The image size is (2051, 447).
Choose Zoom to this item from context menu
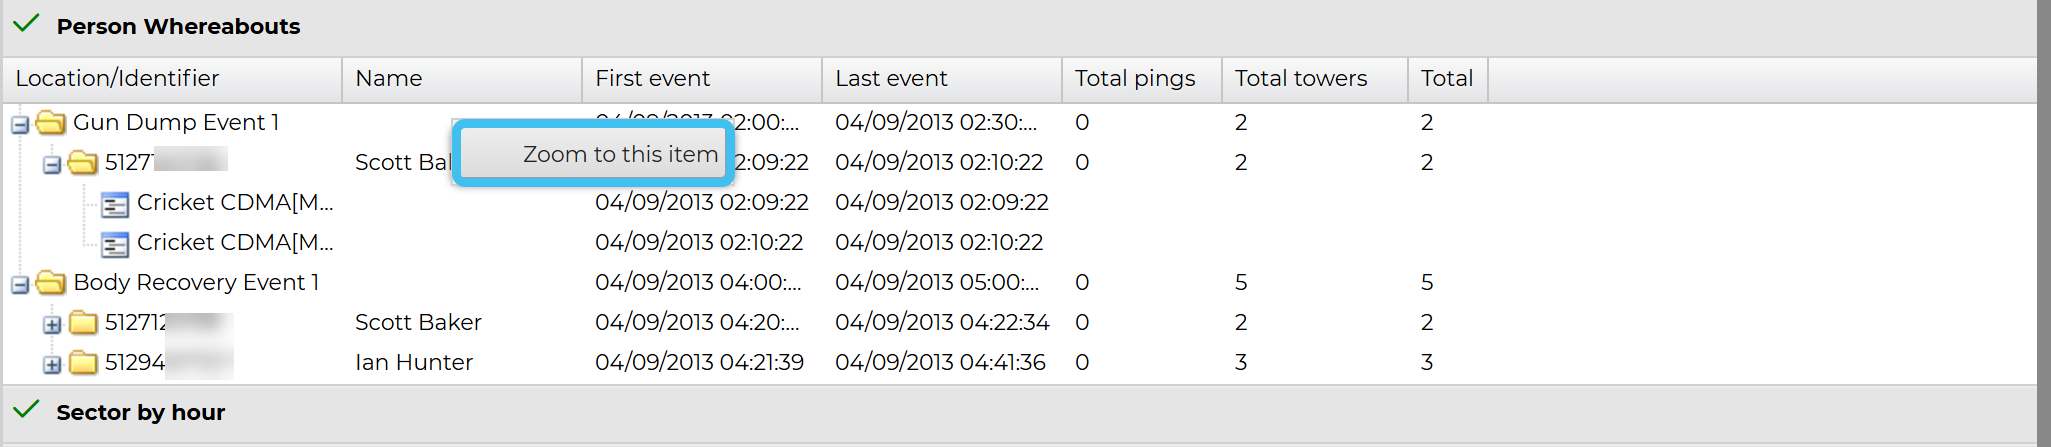pyautogui.click(x=619, y=154)
